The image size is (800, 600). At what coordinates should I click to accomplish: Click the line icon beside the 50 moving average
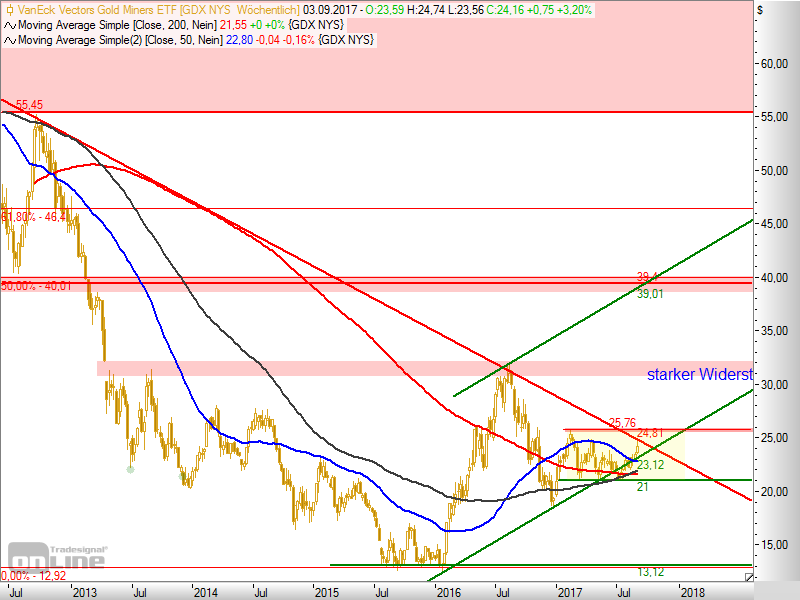pos(9,40)
